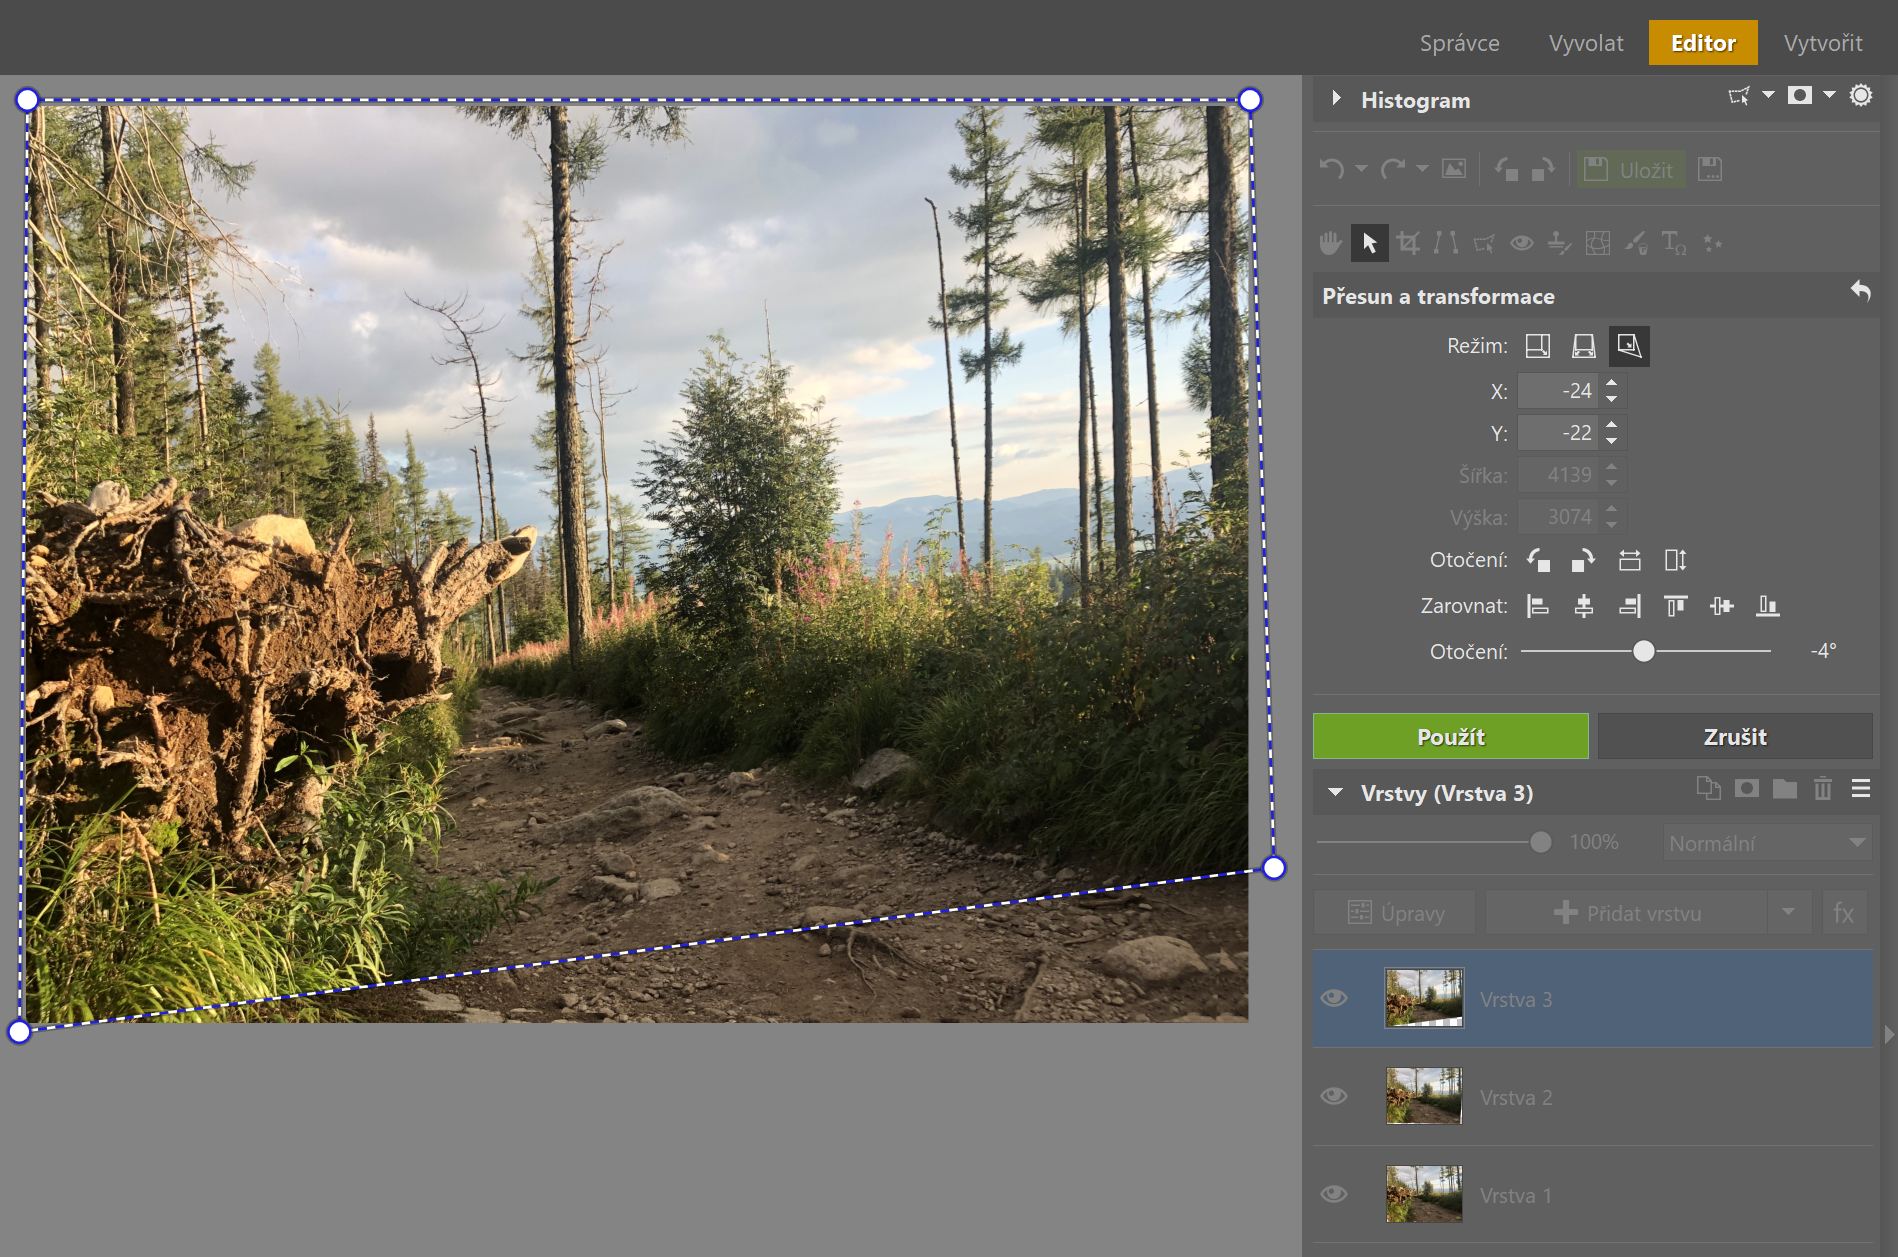The width and height of the screenshot is (1898, 1257).
Task: Open the Vrstvy panel hamburger menu
Action: (1861, 789)
